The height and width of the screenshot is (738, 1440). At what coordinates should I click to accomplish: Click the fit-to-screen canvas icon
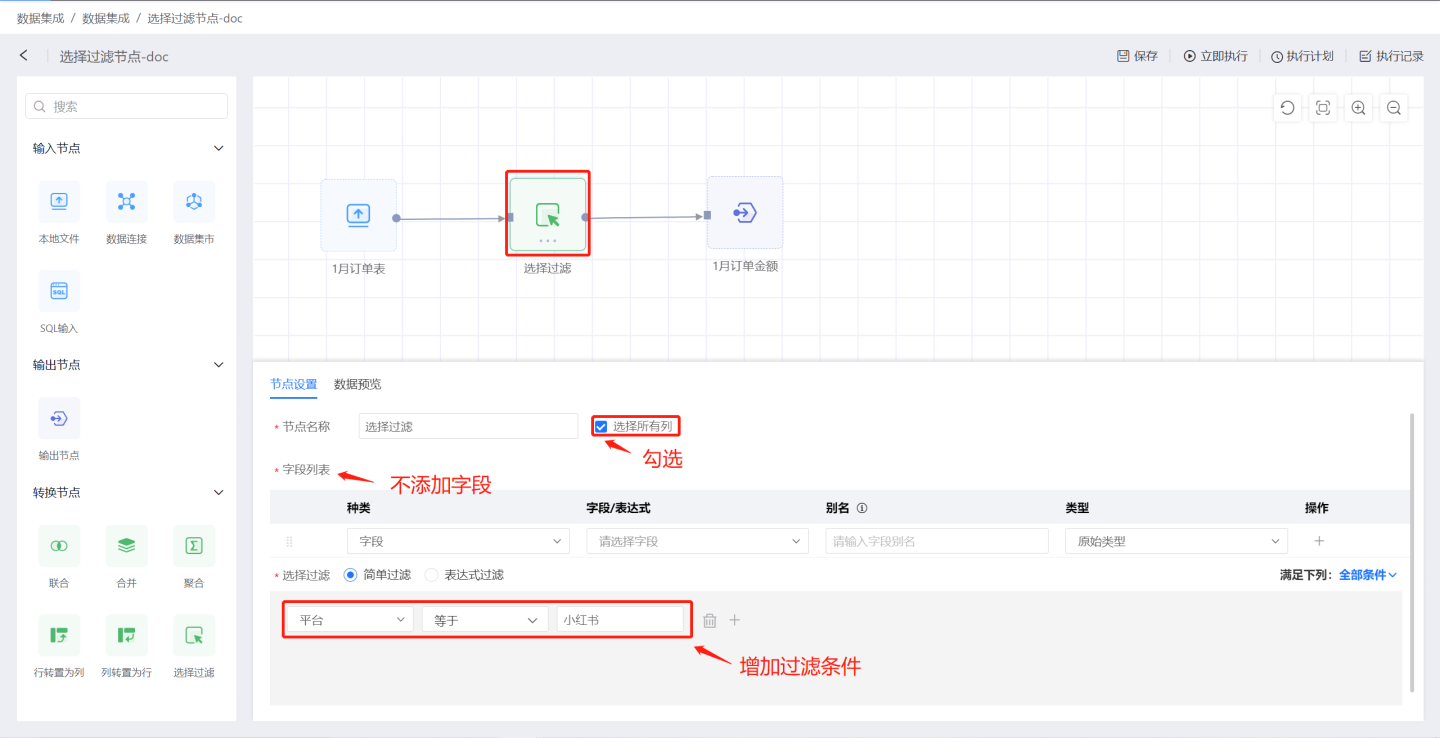[1322, 108]
